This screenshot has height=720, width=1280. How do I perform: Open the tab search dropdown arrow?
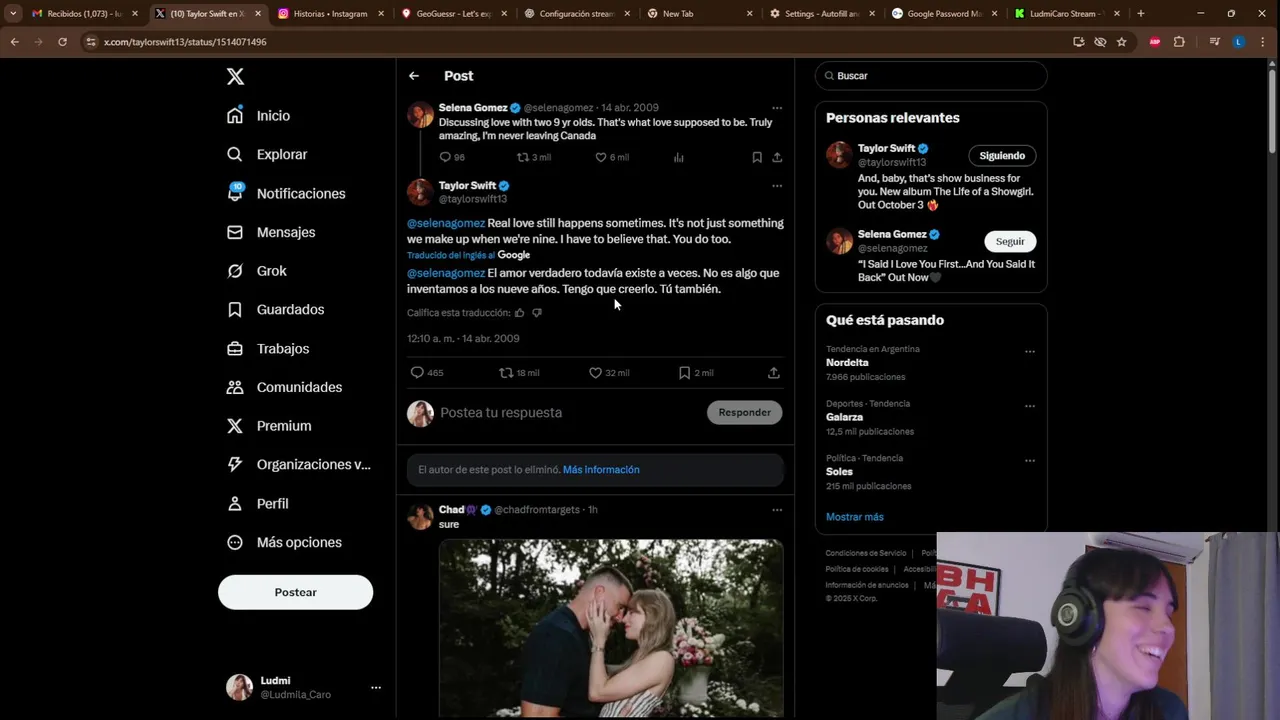13,14
